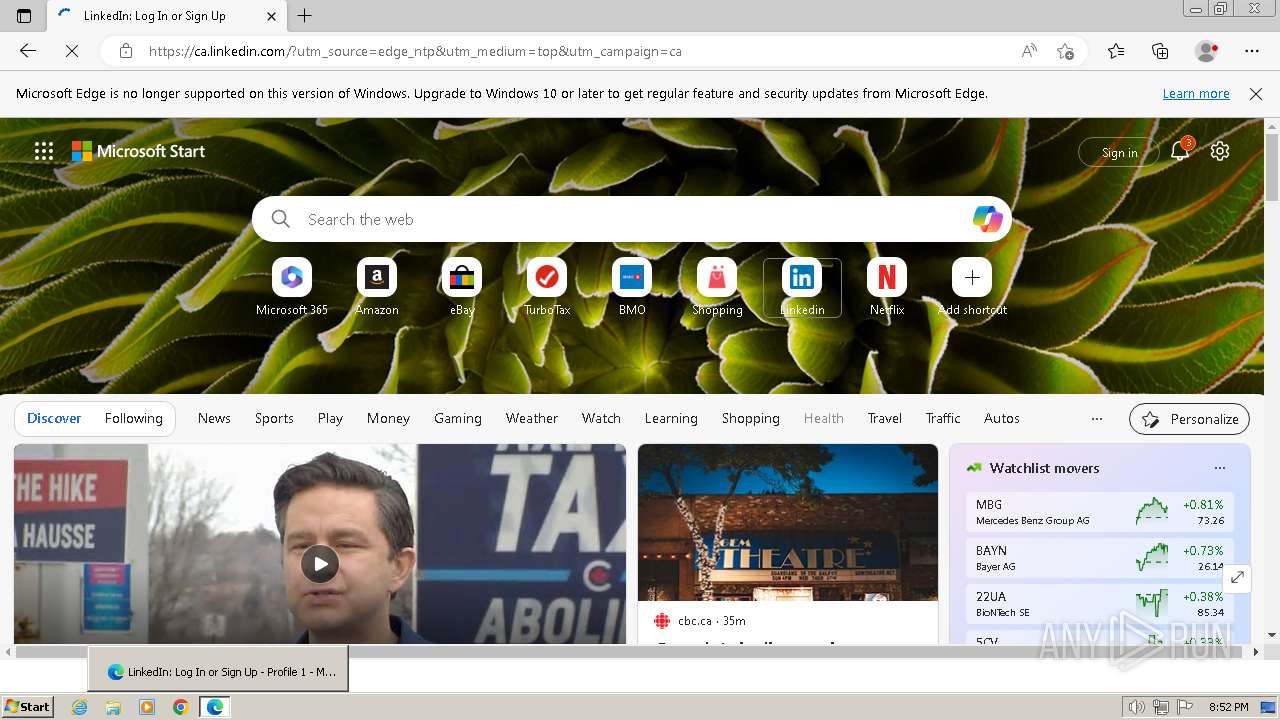Open the browser profile avatar
Viewport: 1280px width, 720px height.
coord(1206,51)
